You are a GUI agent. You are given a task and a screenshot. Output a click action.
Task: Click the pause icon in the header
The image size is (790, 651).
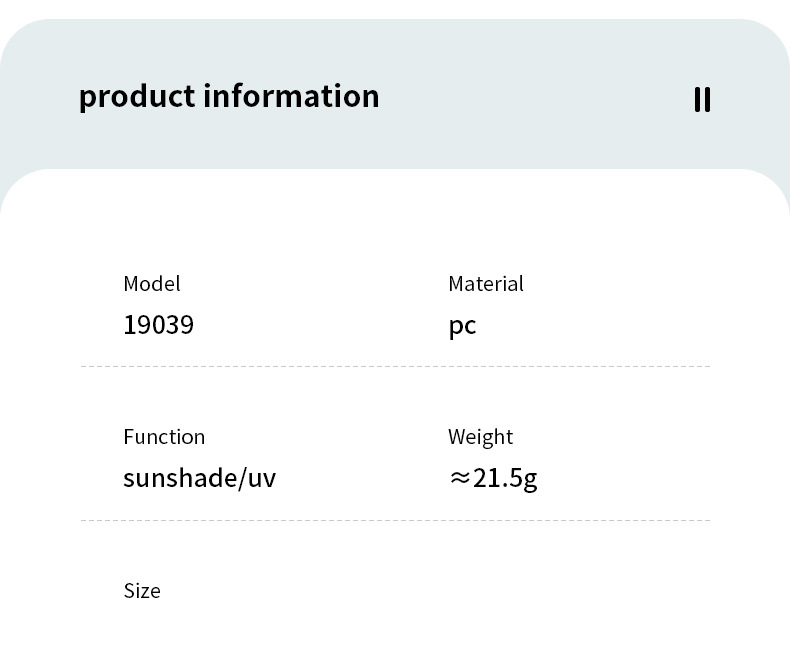702,99
